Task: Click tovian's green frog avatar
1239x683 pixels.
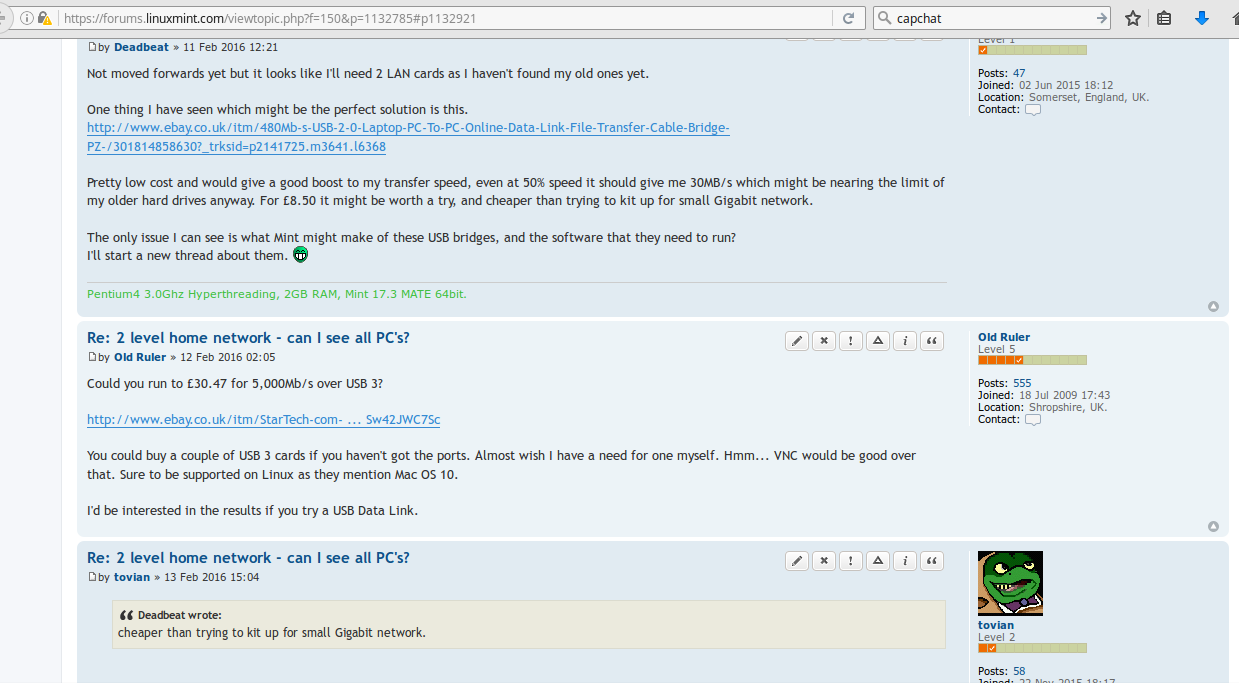Action: [1010, 583]
